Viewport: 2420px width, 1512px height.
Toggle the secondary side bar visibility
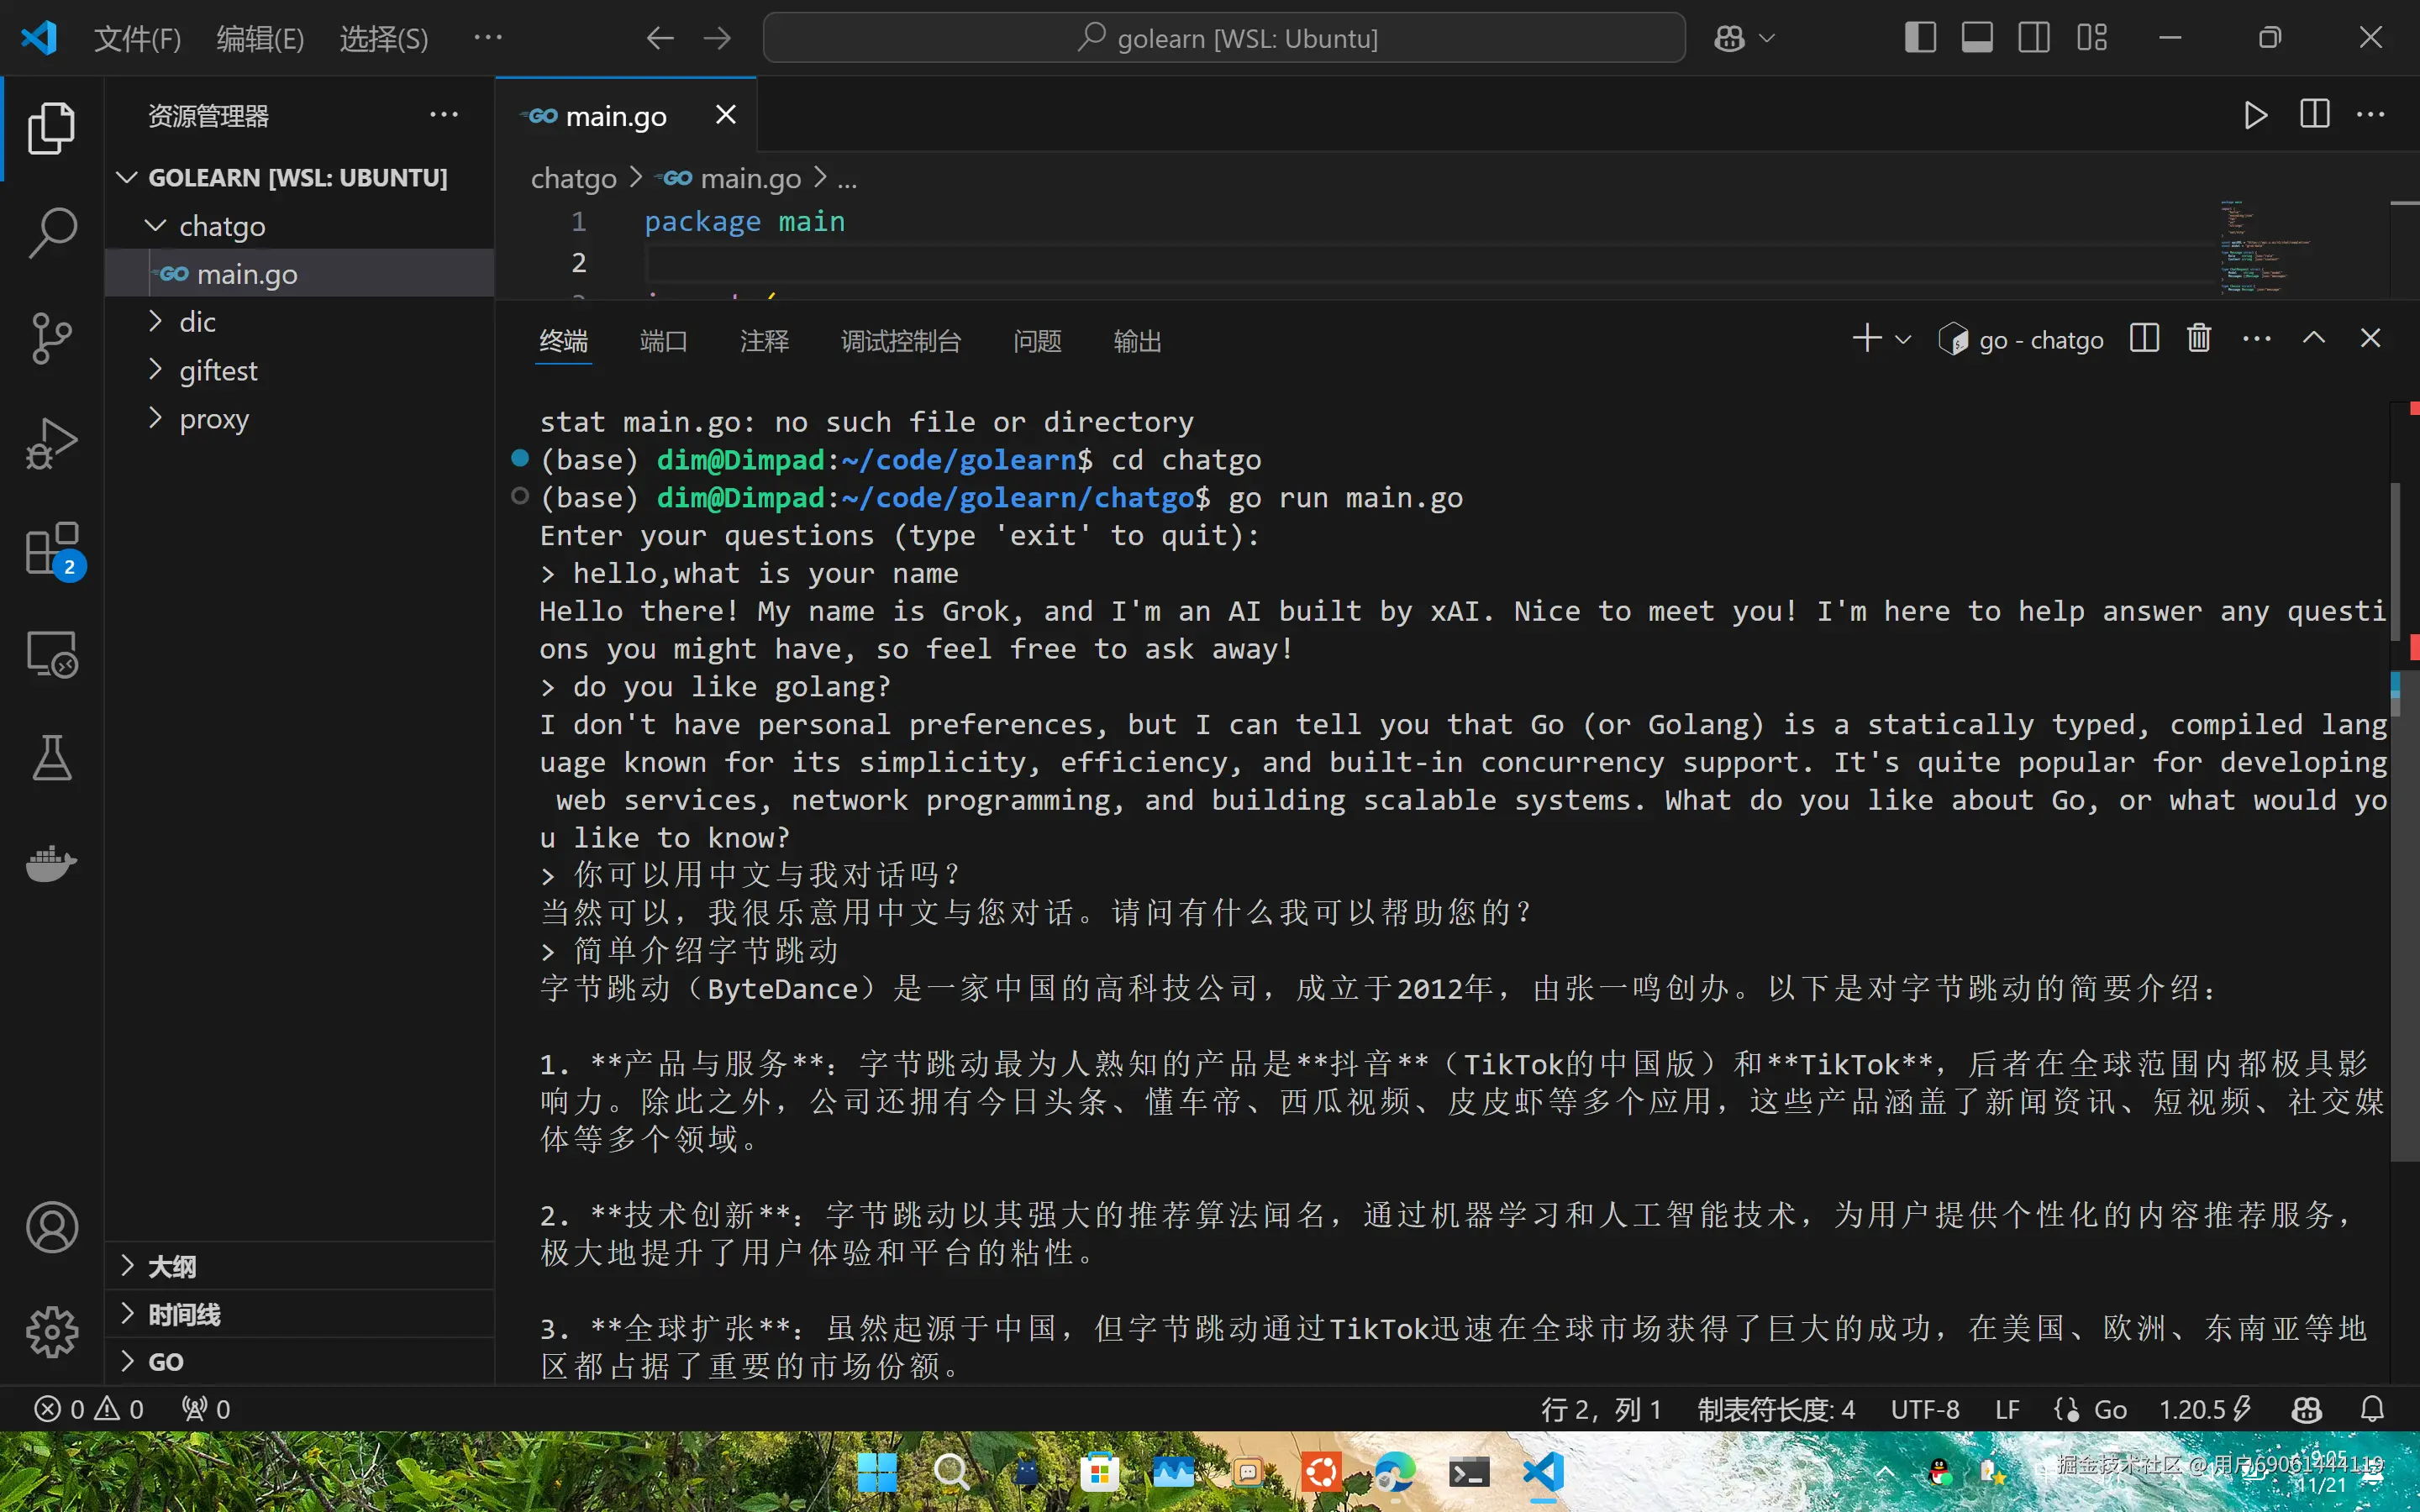click(x=2034, y=38)
